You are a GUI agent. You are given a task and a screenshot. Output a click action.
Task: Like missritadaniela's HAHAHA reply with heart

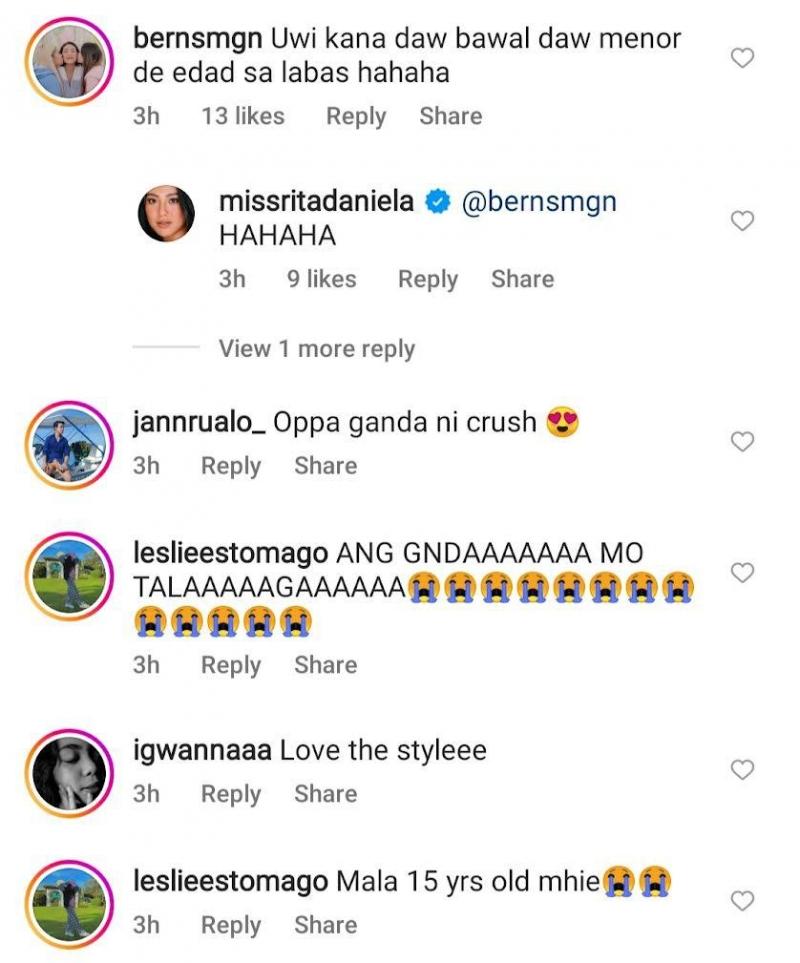click(x=742, y=221)
